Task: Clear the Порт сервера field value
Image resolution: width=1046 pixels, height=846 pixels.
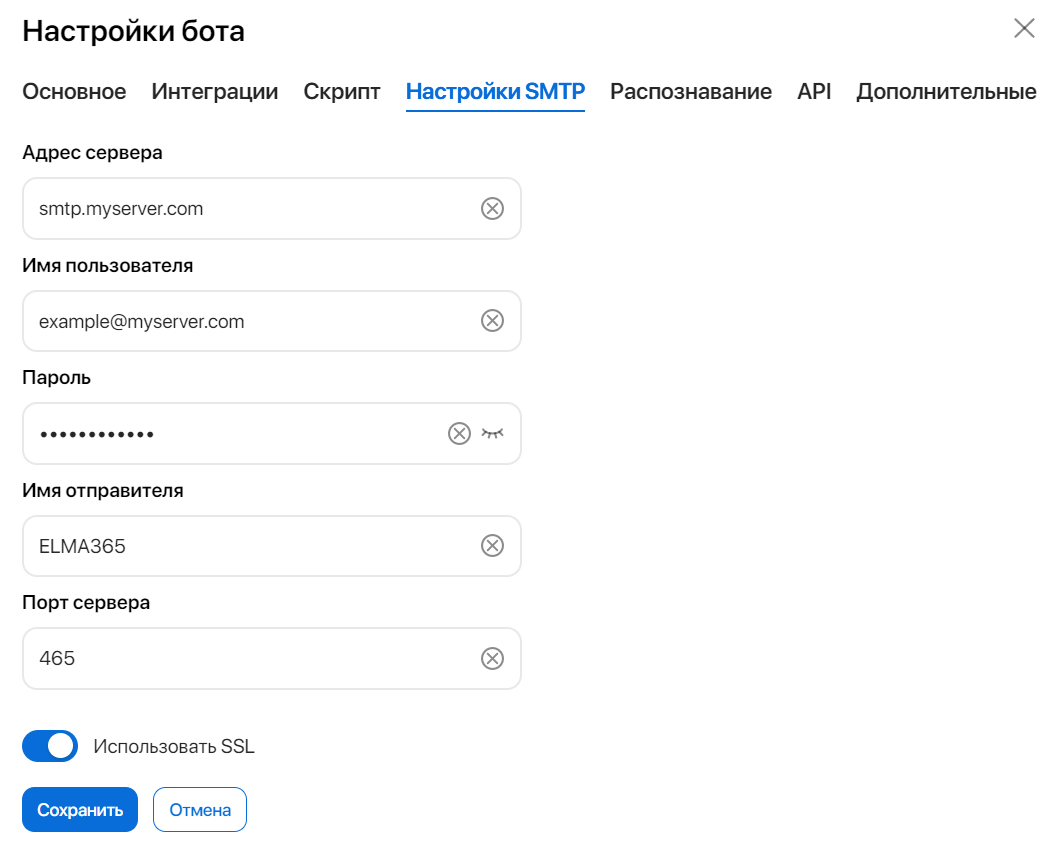Action: [492, 658]
